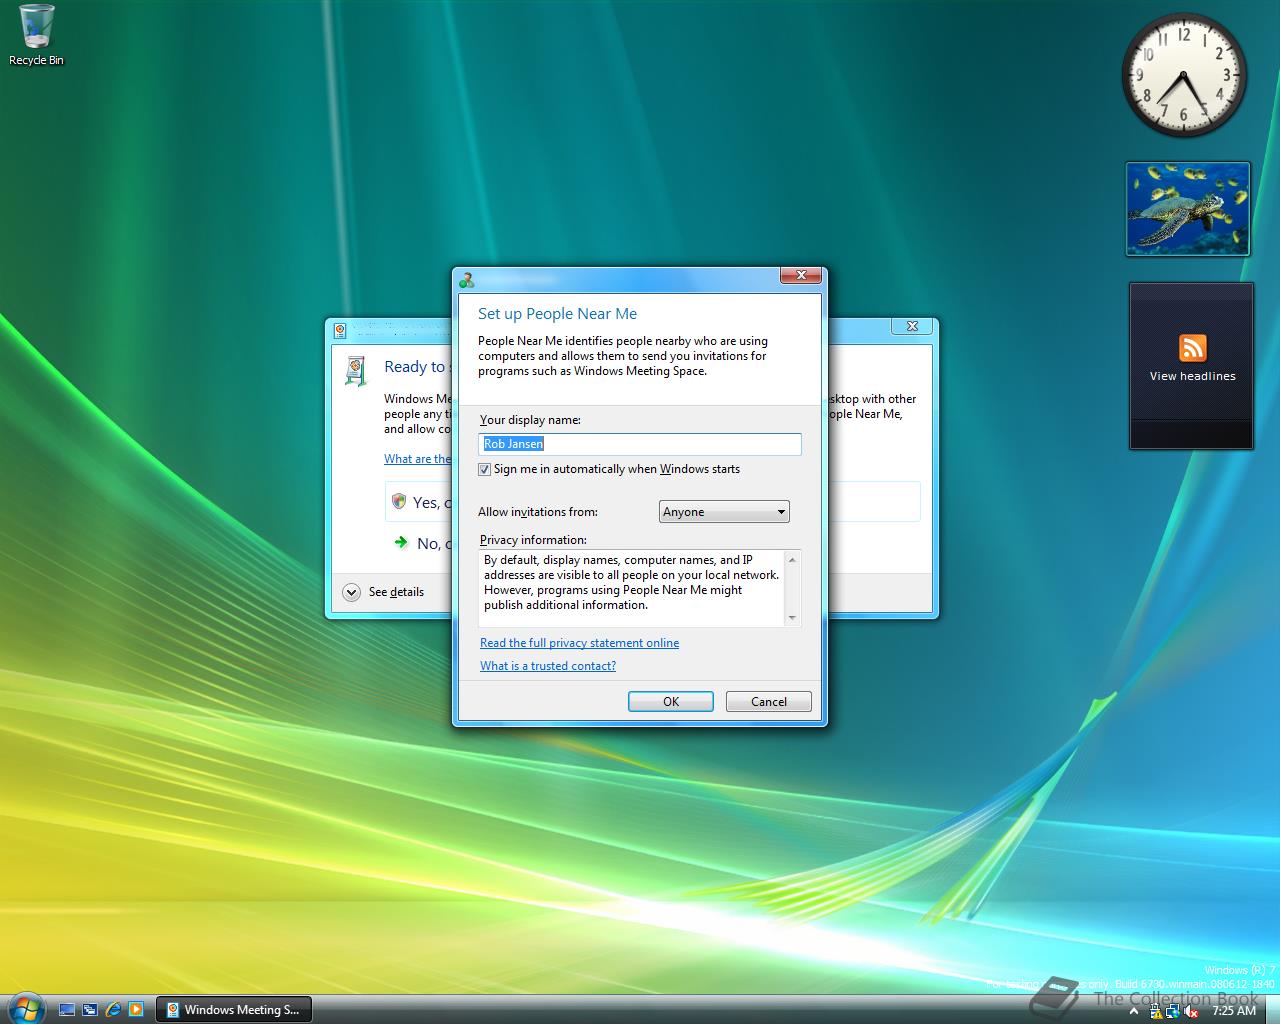Click OK in People Near Me
The width and height of the screenshot is (1280, 1024).
pyautogui.click(x=671, y=702)
